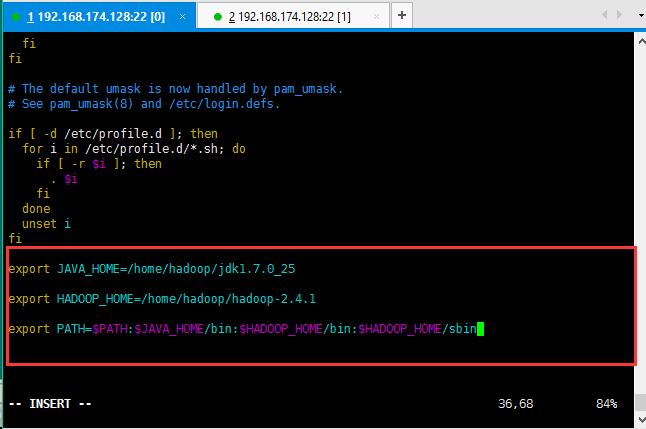Screen dimensions: 646x429
Task: Click the cursor position '36,68' in status line
Action: pos(515,403)
